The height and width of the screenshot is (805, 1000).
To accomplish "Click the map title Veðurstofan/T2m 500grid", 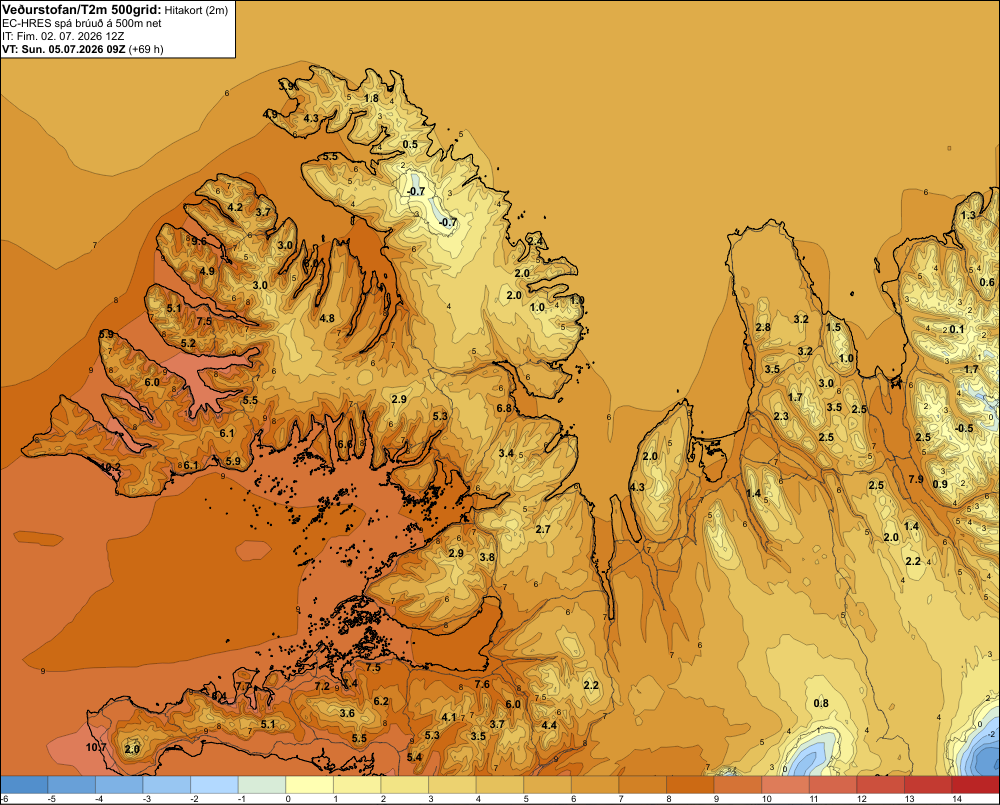I will point(82,10).
